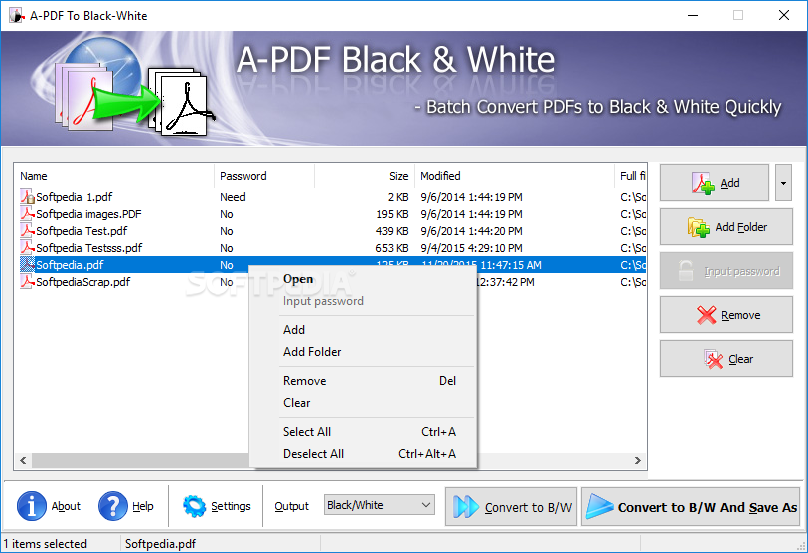Click Convert to B/W And Save As
Screen dimensions: 808x553
pos(691,507)
